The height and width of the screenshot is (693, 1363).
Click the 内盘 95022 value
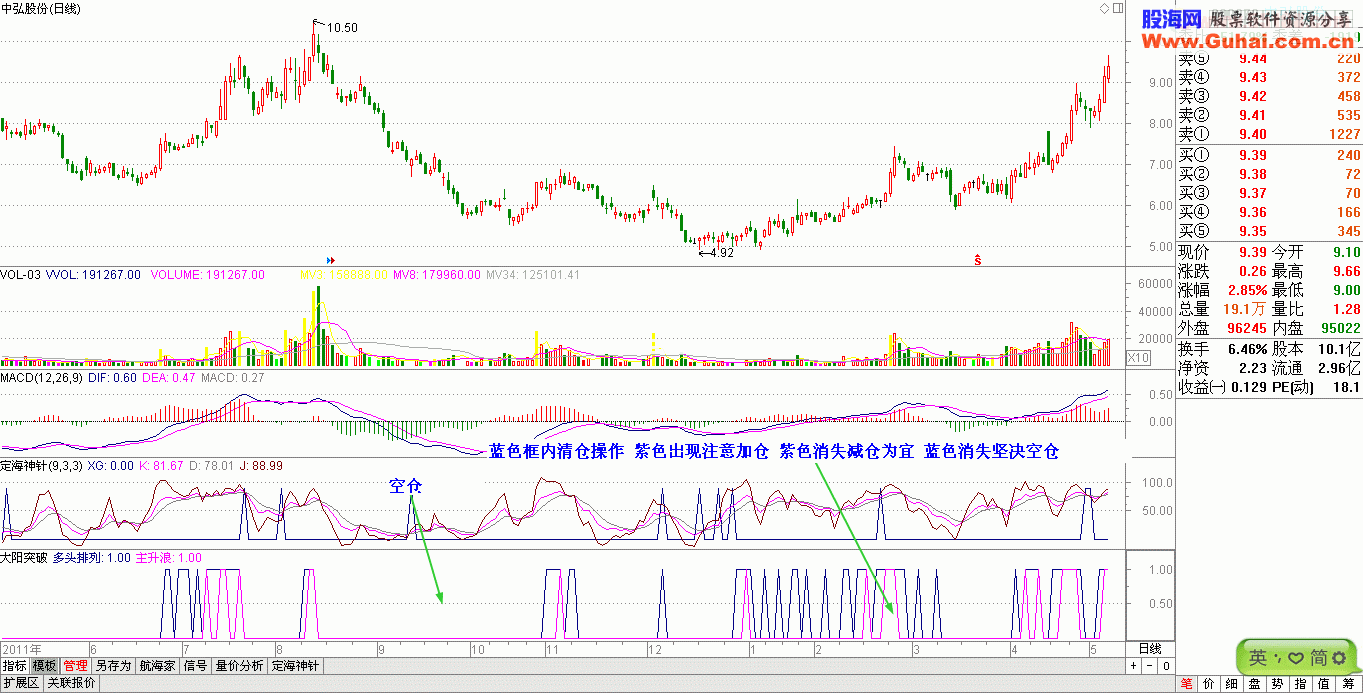[1340, 329]
